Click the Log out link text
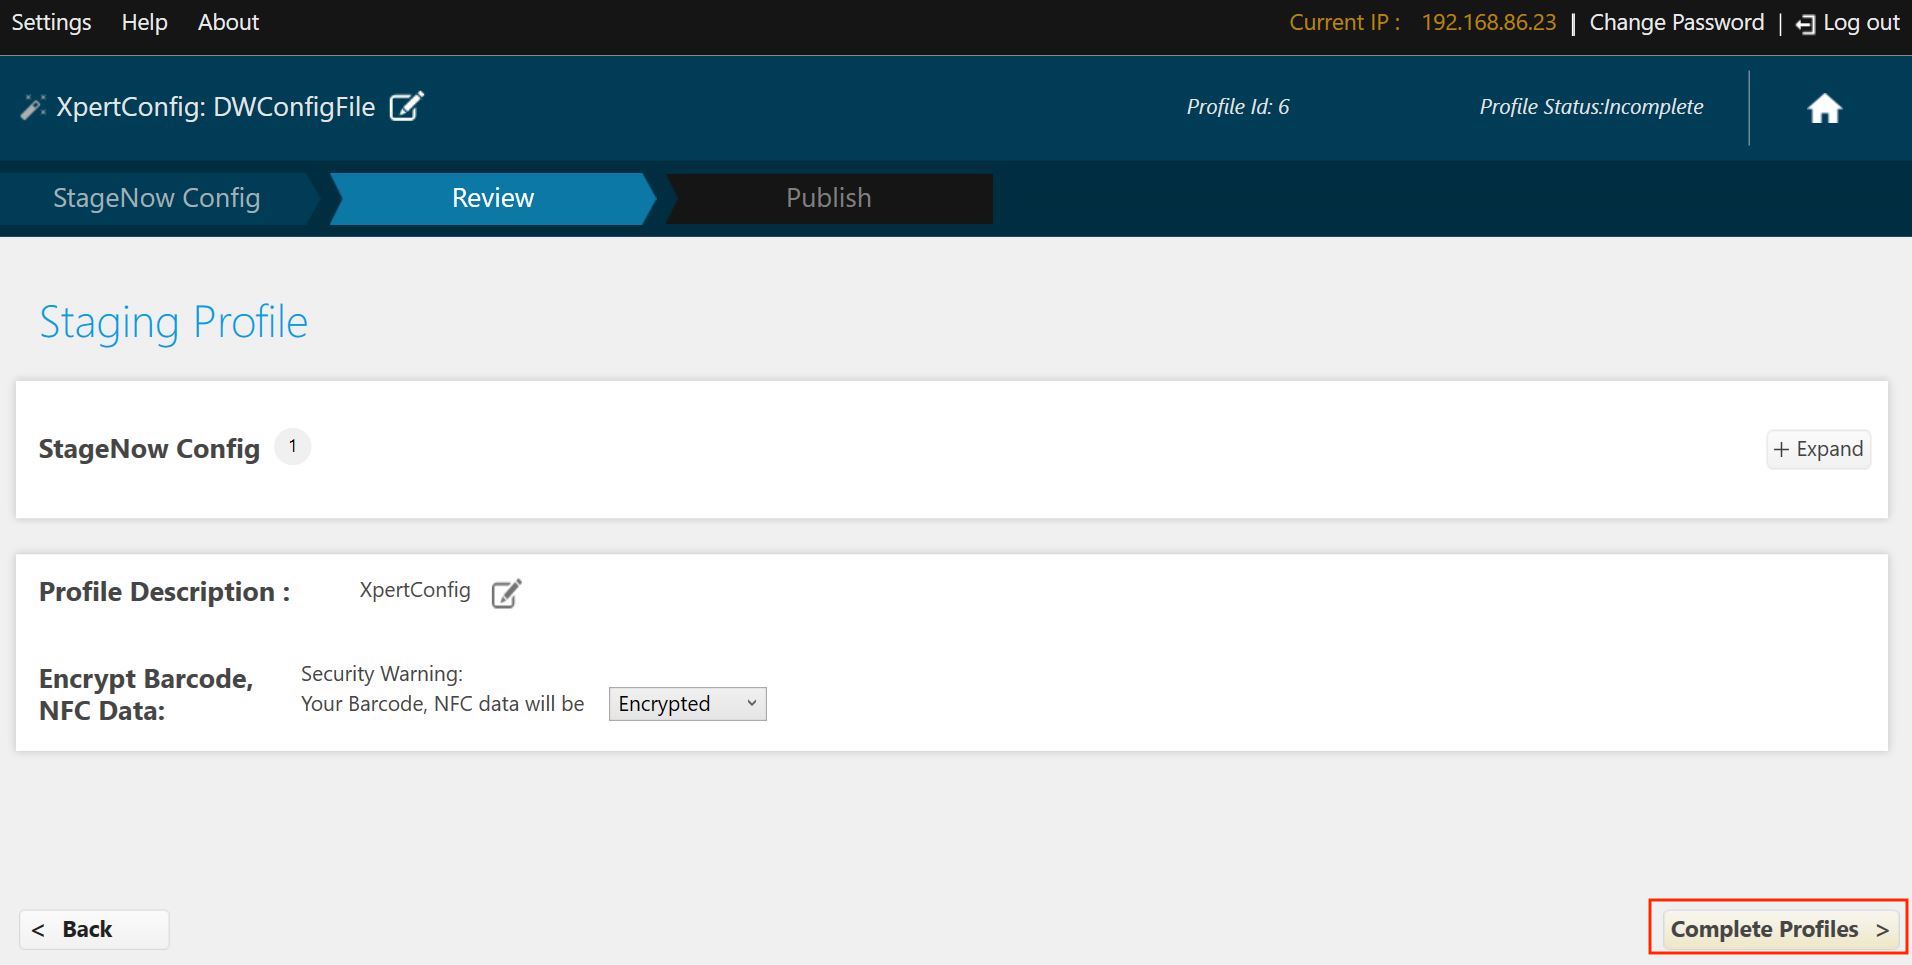The height and width of the screenshot is (965, 1912). [1861, 22]
